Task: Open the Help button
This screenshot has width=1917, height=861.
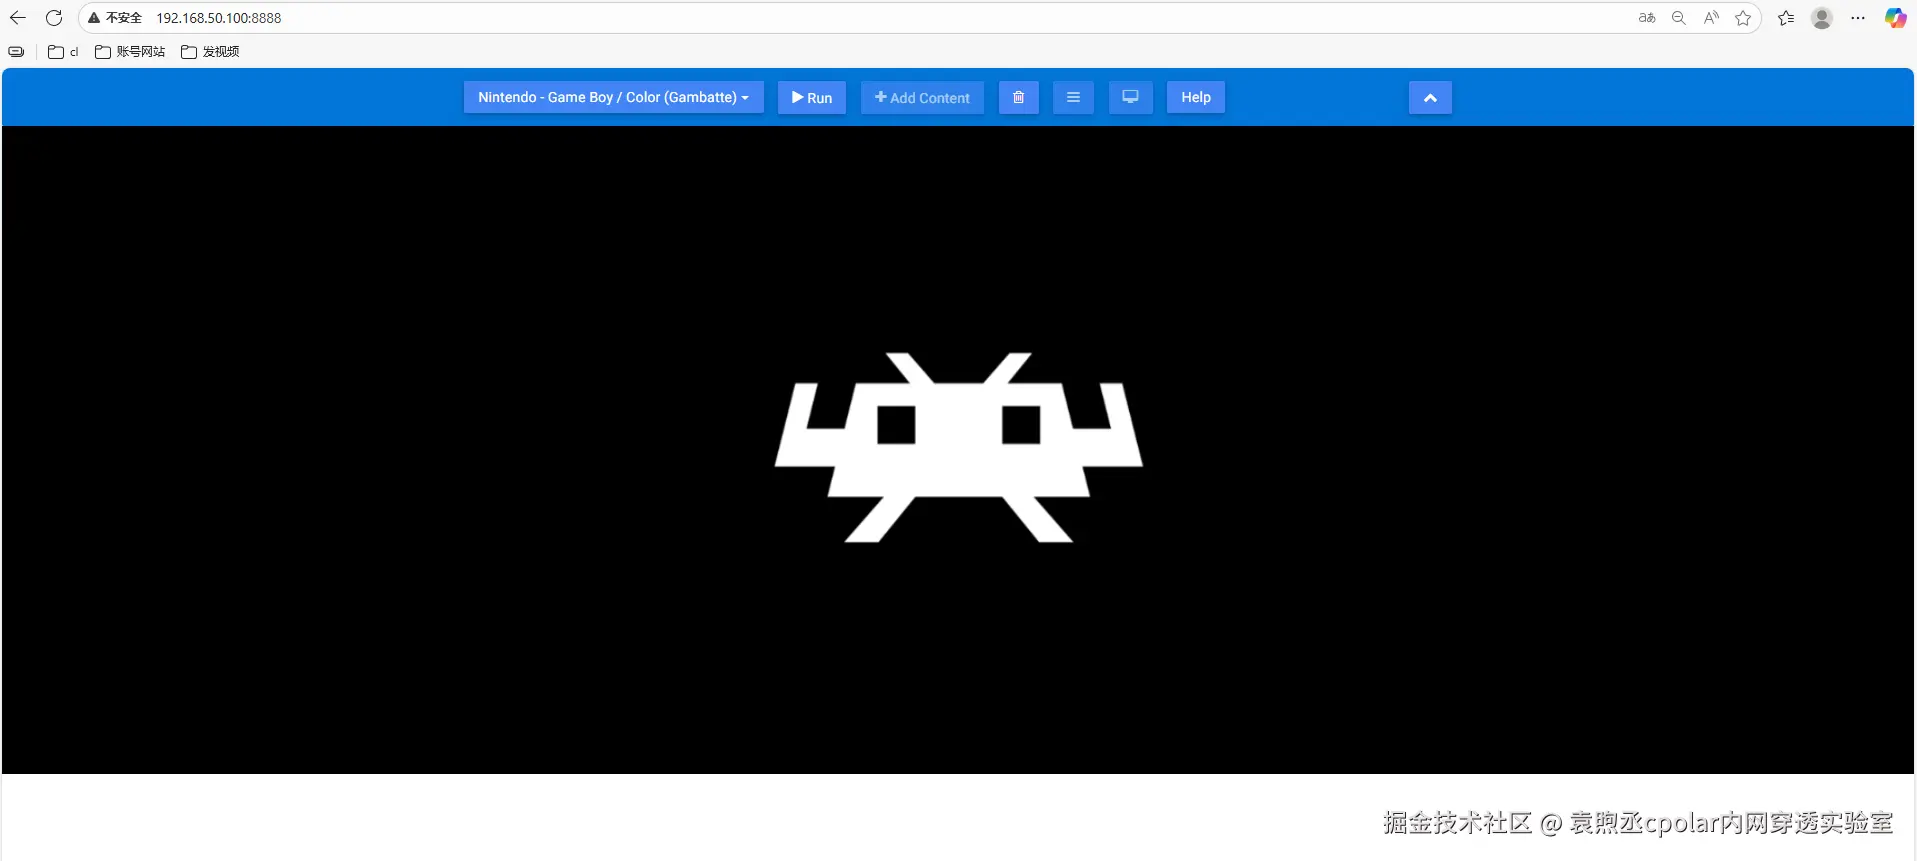Action: [x=1196, y=97]
